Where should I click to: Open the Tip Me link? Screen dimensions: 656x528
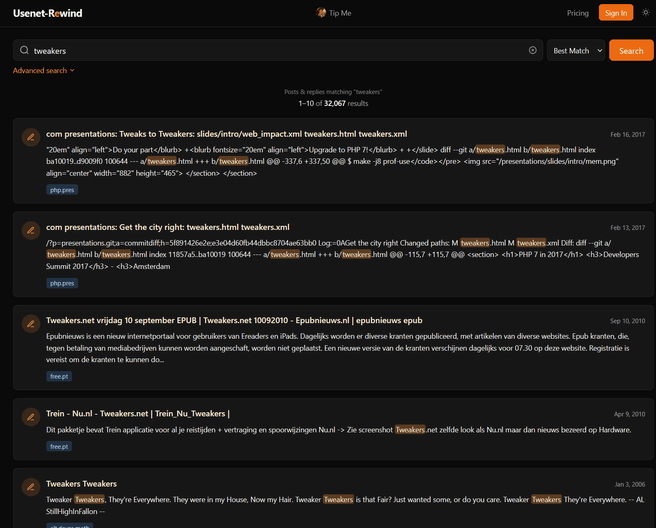[333, 13]
